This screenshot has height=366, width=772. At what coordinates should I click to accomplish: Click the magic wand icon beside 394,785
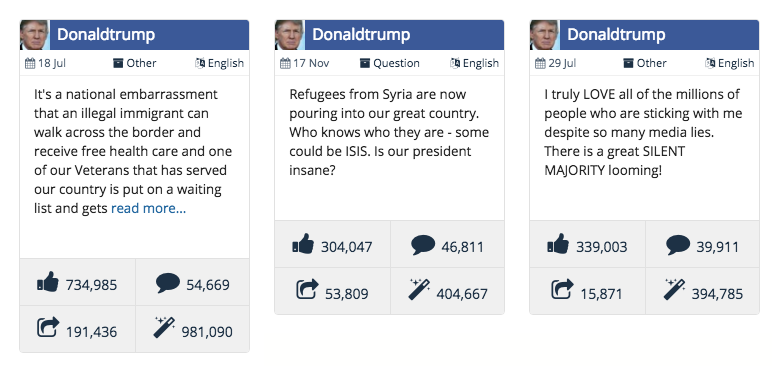(x=674, y=289)
